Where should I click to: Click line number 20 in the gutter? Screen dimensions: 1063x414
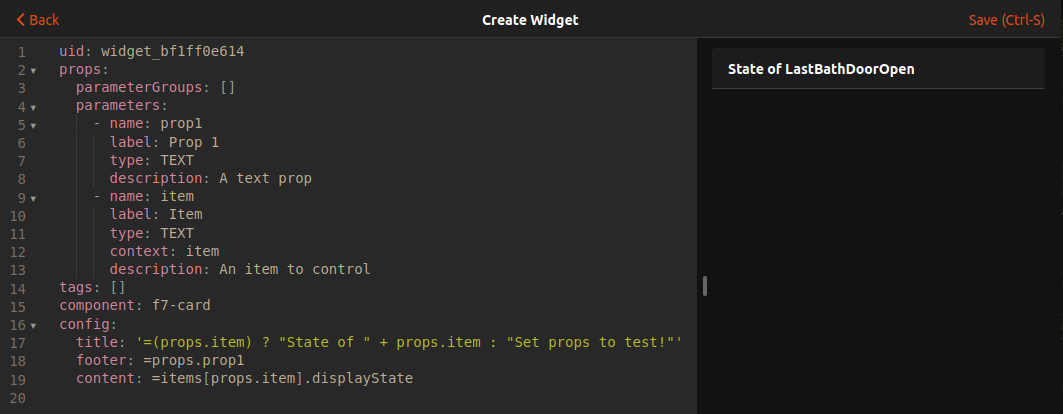(20, 397)
